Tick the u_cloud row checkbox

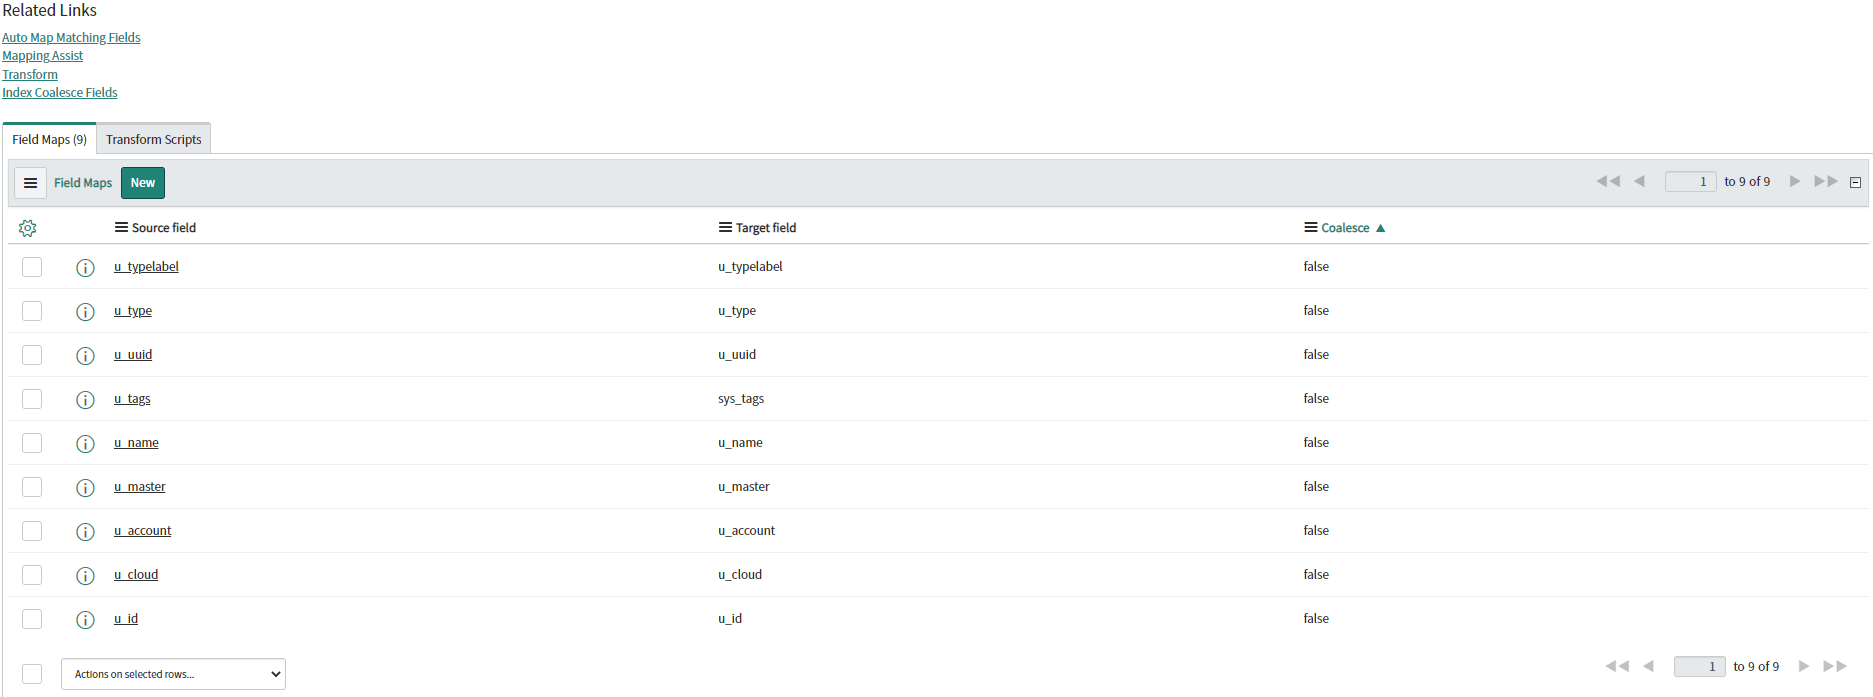(32, 575)
